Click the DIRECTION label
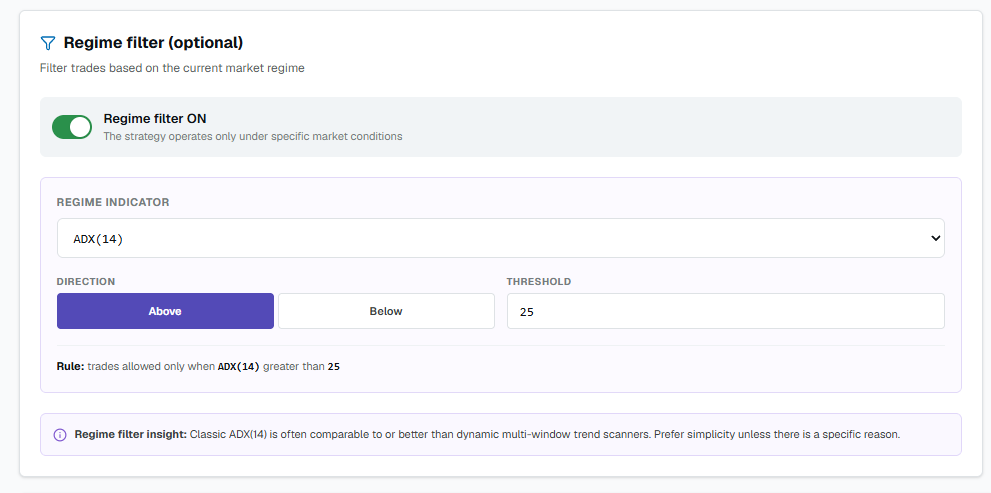Image resolution: width=991 pixels, height=493 pixels. click(x=86, y=281)
